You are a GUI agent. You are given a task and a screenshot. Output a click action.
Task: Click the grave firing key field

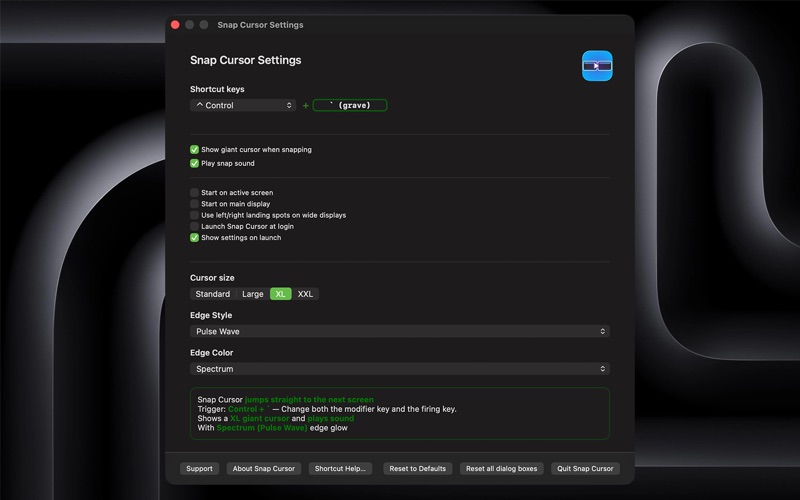[350, 105]
